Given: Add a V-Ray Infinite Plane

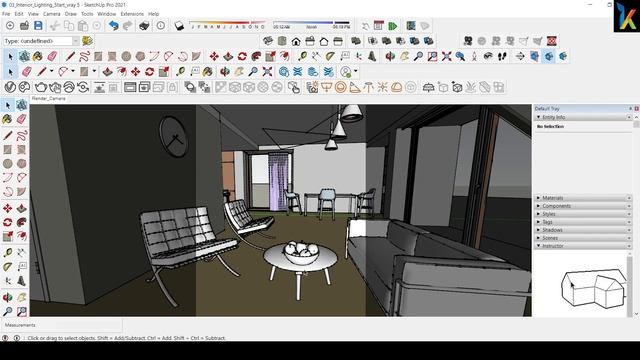Looking at the screenshot, I should [x=428, y=87].
